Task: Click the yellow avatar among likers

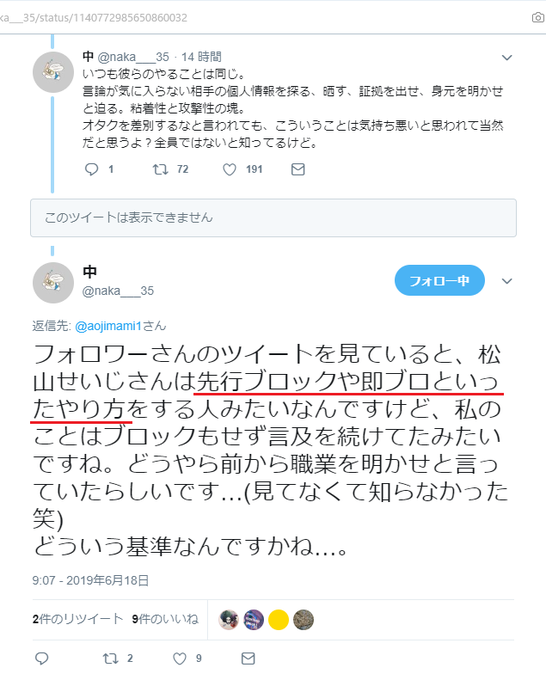Action: 278,620
